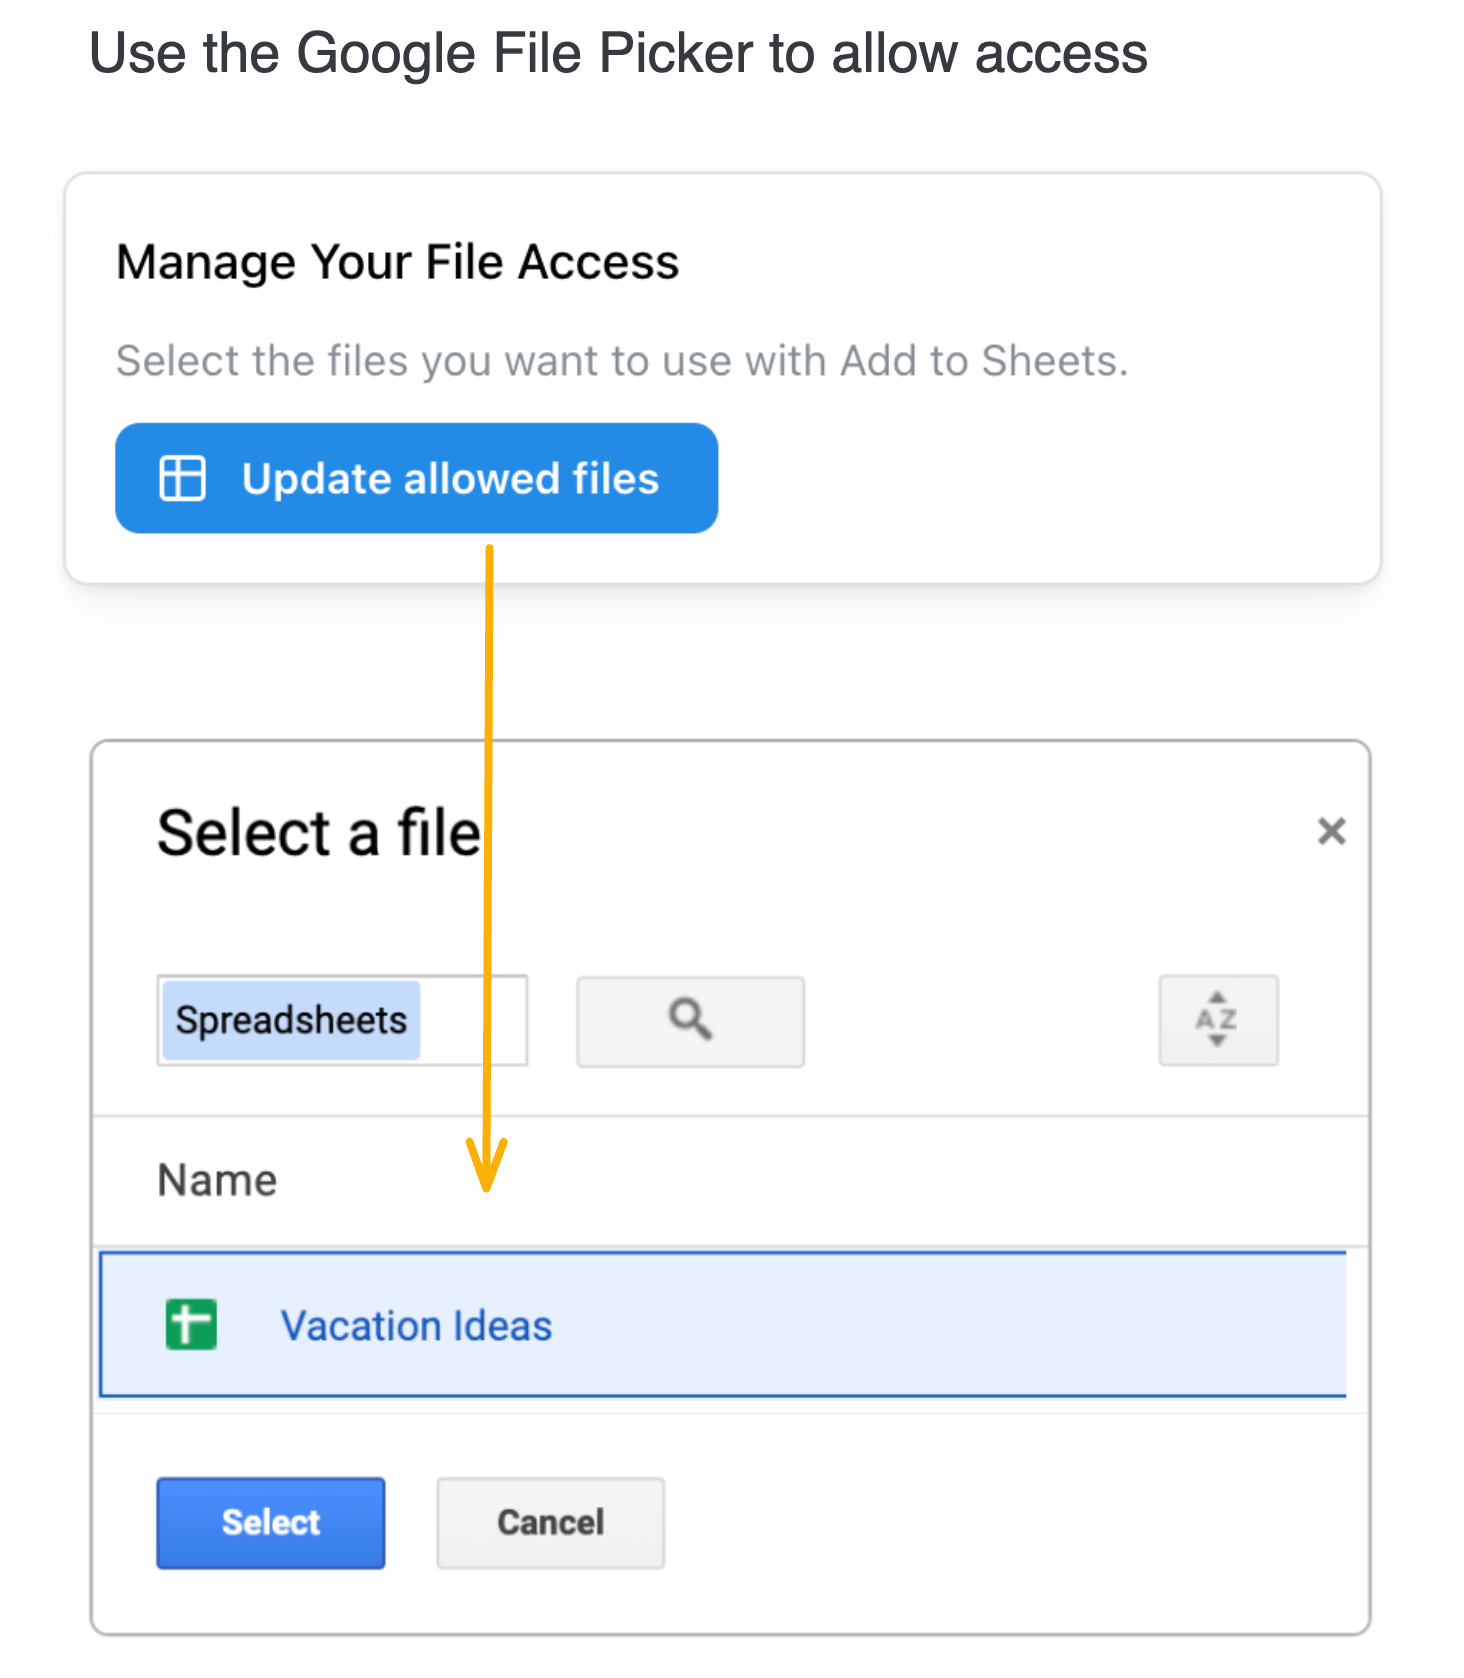The height and width of the screenshot is (1678, 1464).
Task: Click the "Manage Your File Access" heading
Action: pos(397,262)
